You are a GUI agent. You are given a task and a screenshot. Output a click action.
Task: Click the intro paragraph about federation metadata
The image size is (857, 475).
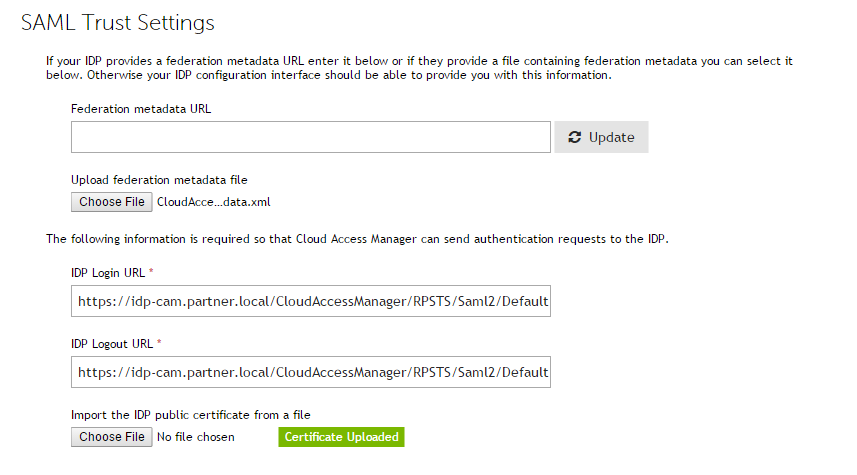[x=420, y=68]
